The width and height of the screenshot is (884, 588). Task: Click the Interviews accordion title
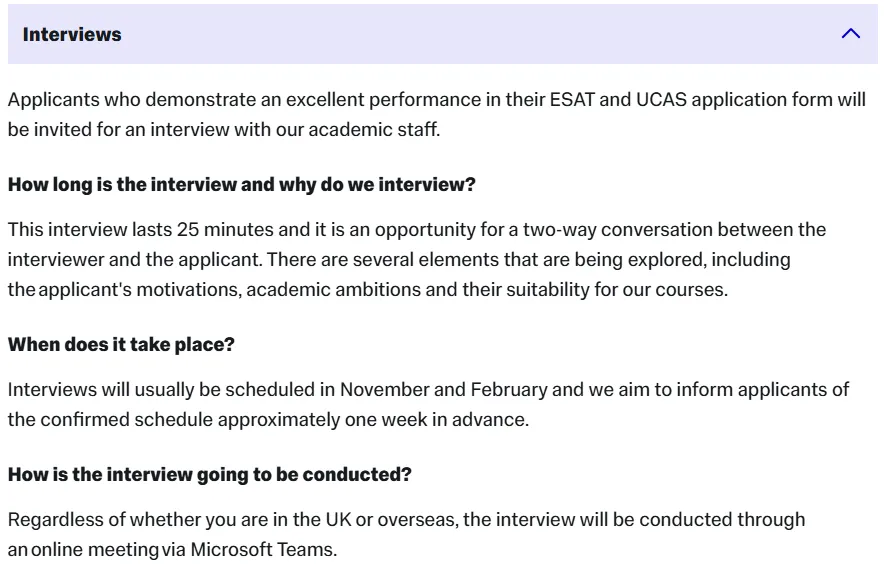click(x=72, y=34)
